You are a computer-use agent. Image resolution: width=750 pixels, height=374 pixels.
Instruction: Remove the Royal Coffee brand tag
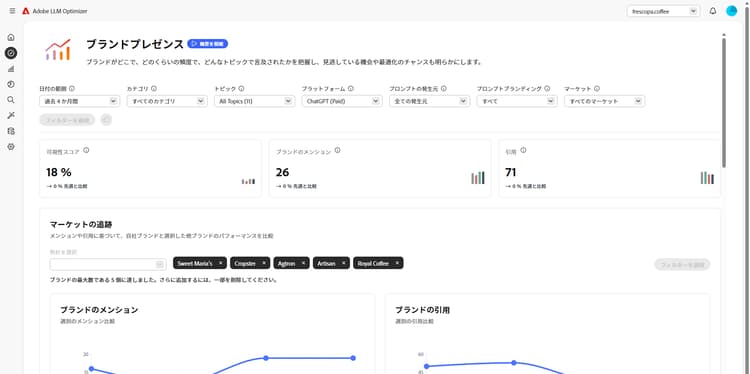(x=397, y=263)
